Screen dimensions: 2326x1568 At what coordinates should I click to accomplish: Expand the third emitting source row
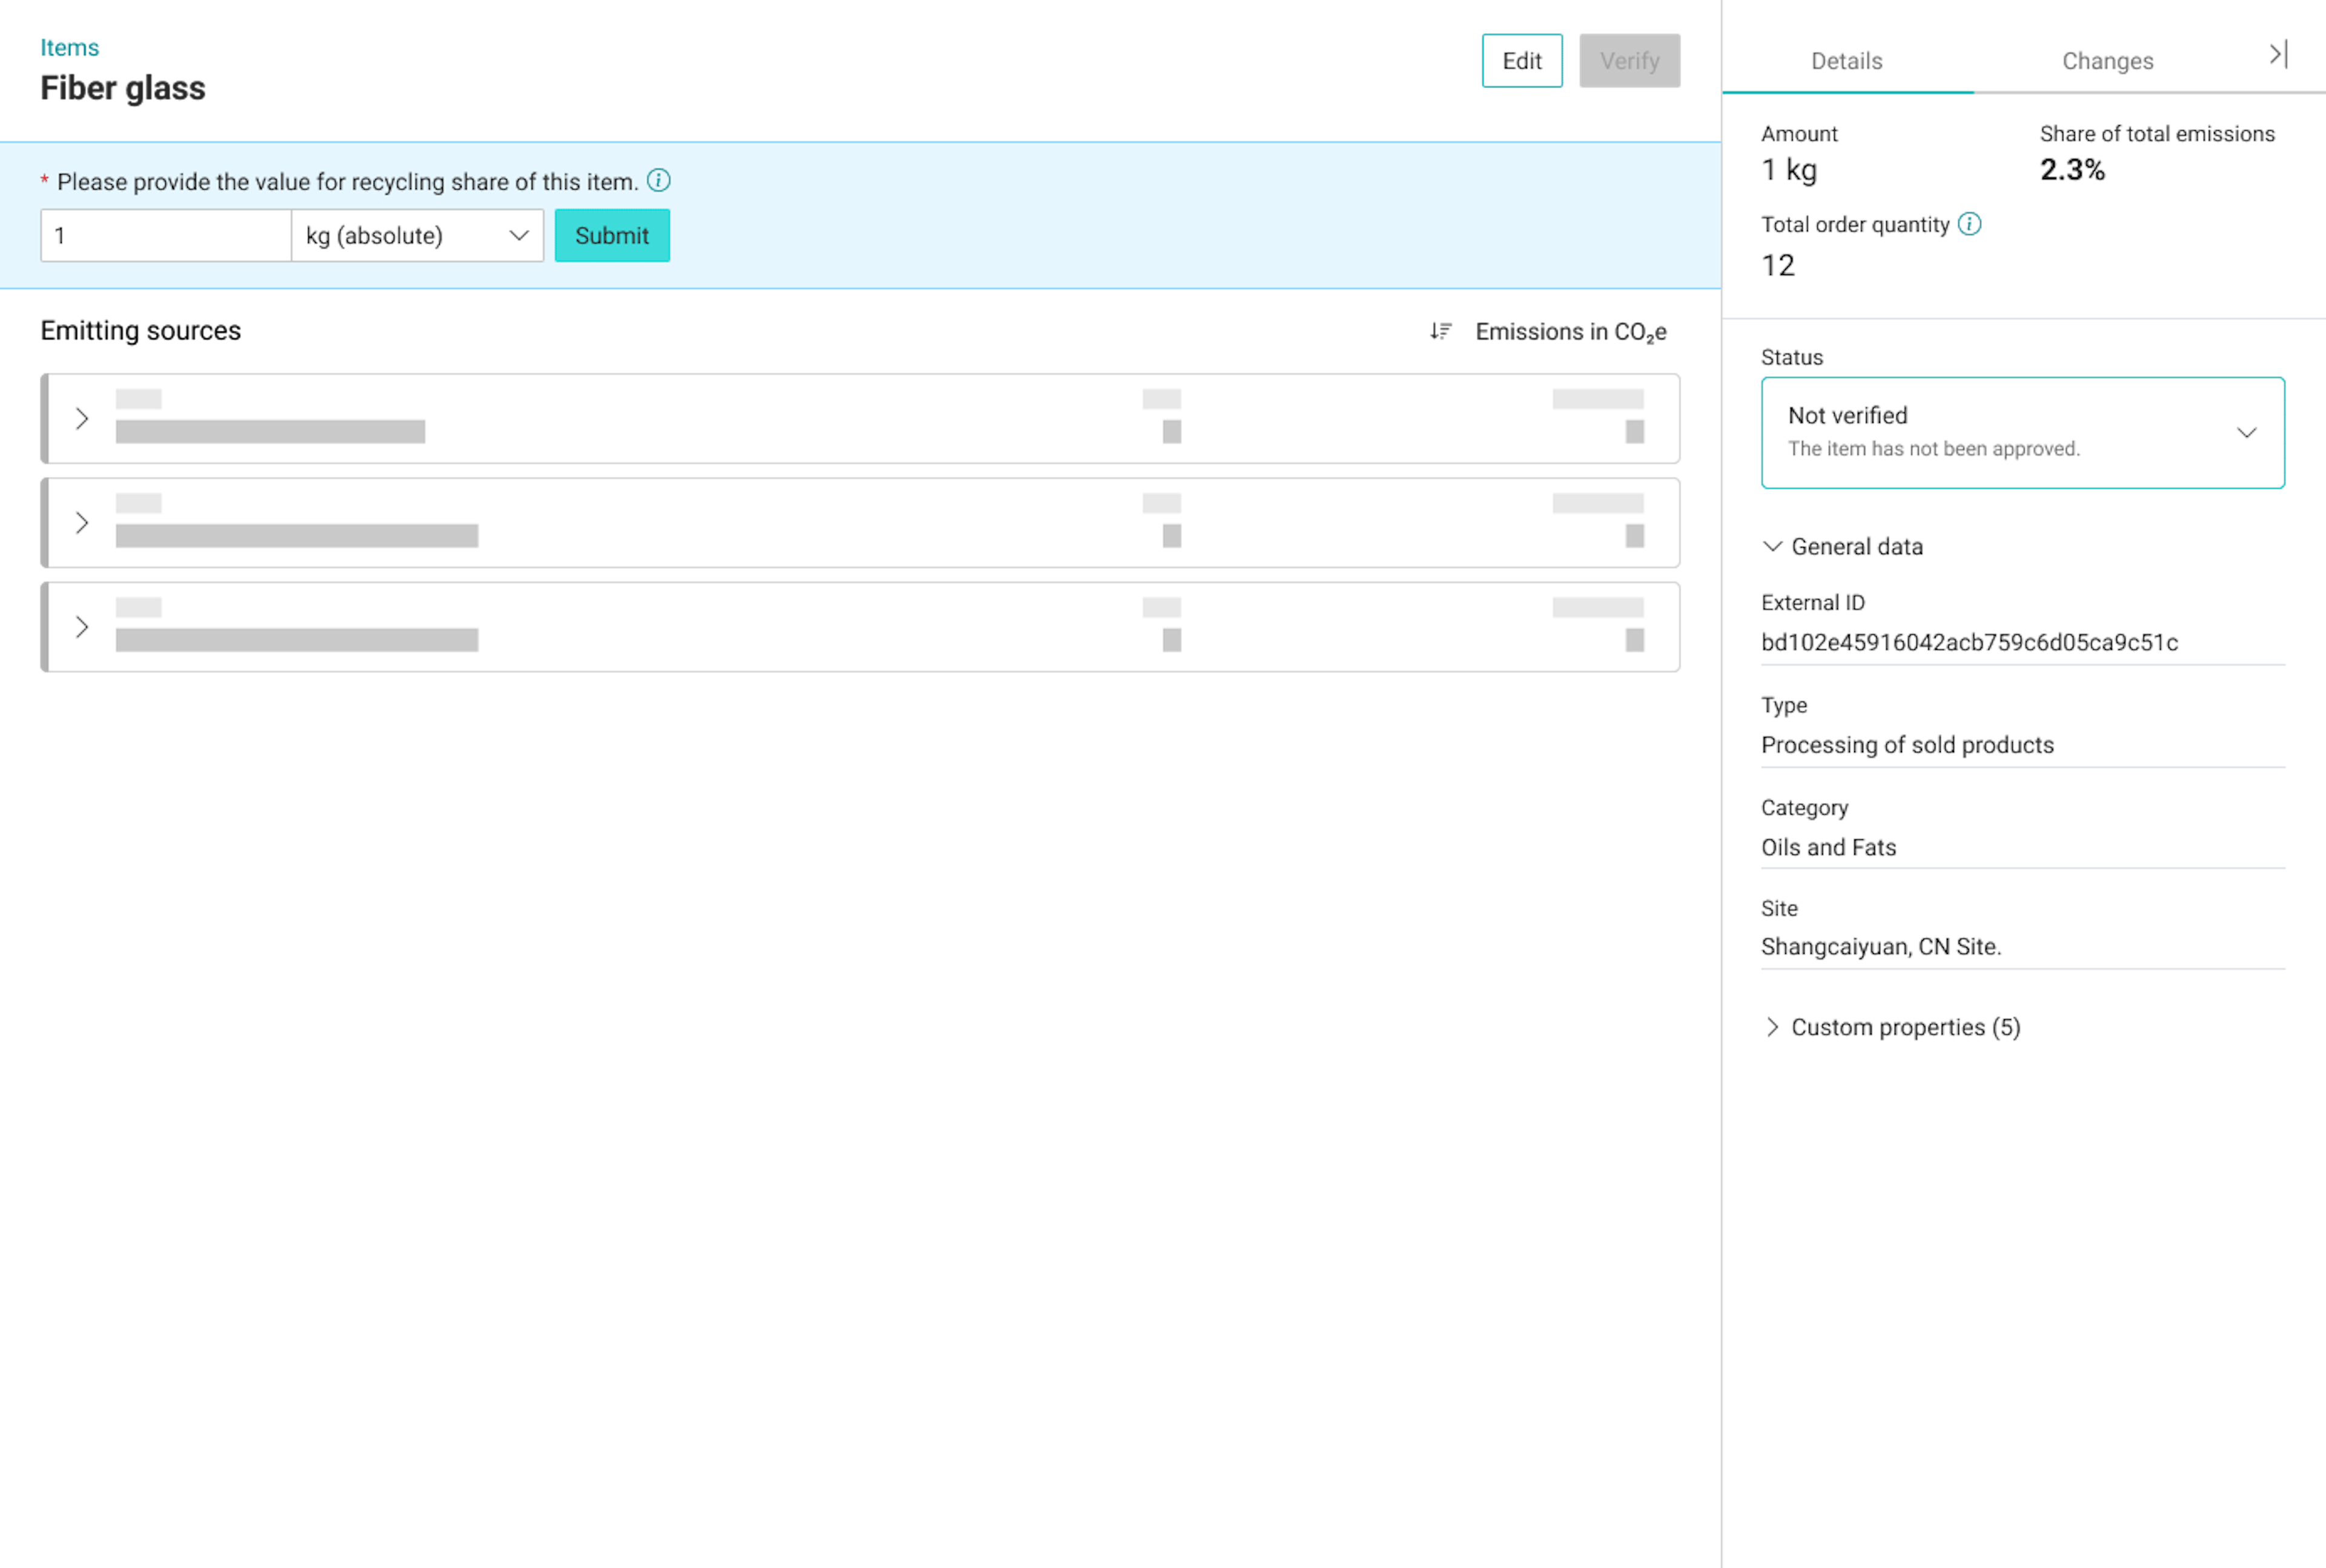(82, 627)
